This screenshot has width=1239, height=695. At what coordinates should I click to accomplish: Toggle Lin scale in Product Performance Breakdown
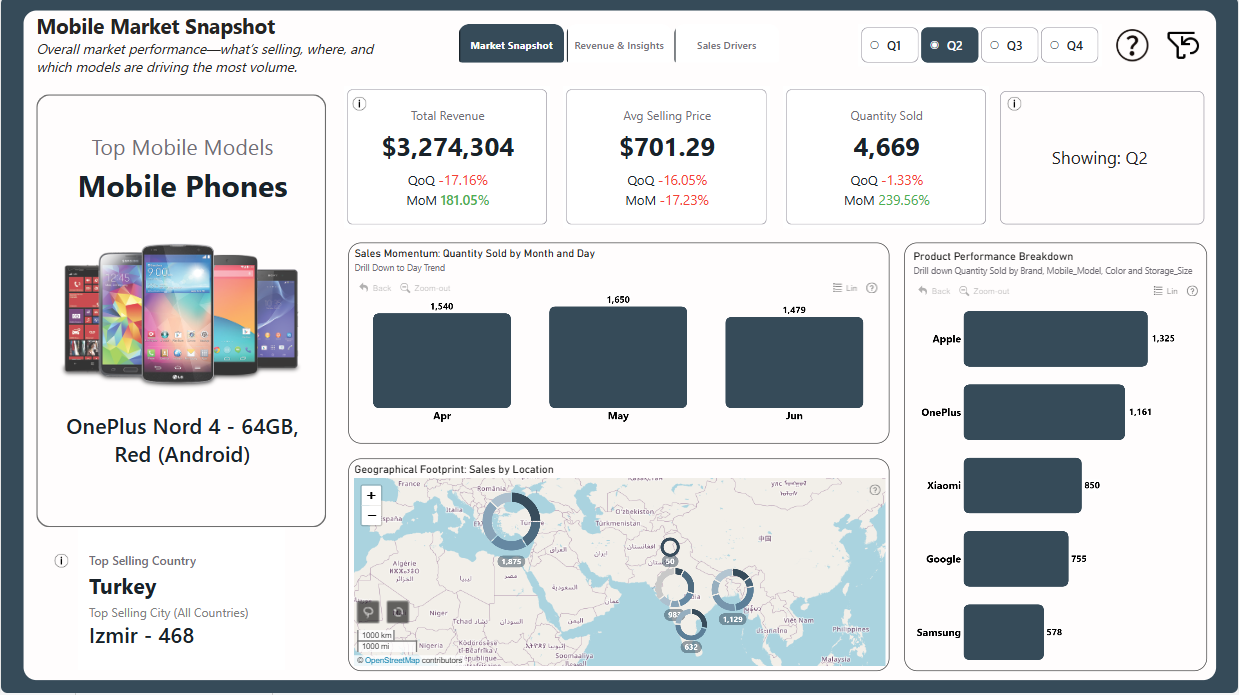tap(1166, 291)
